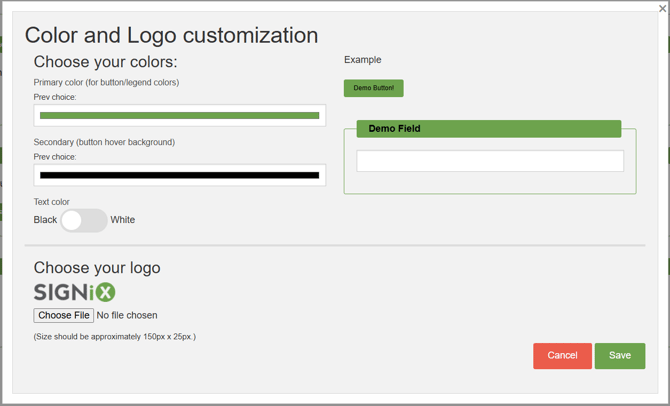Click the Demo Field legend header

[488, 129]
